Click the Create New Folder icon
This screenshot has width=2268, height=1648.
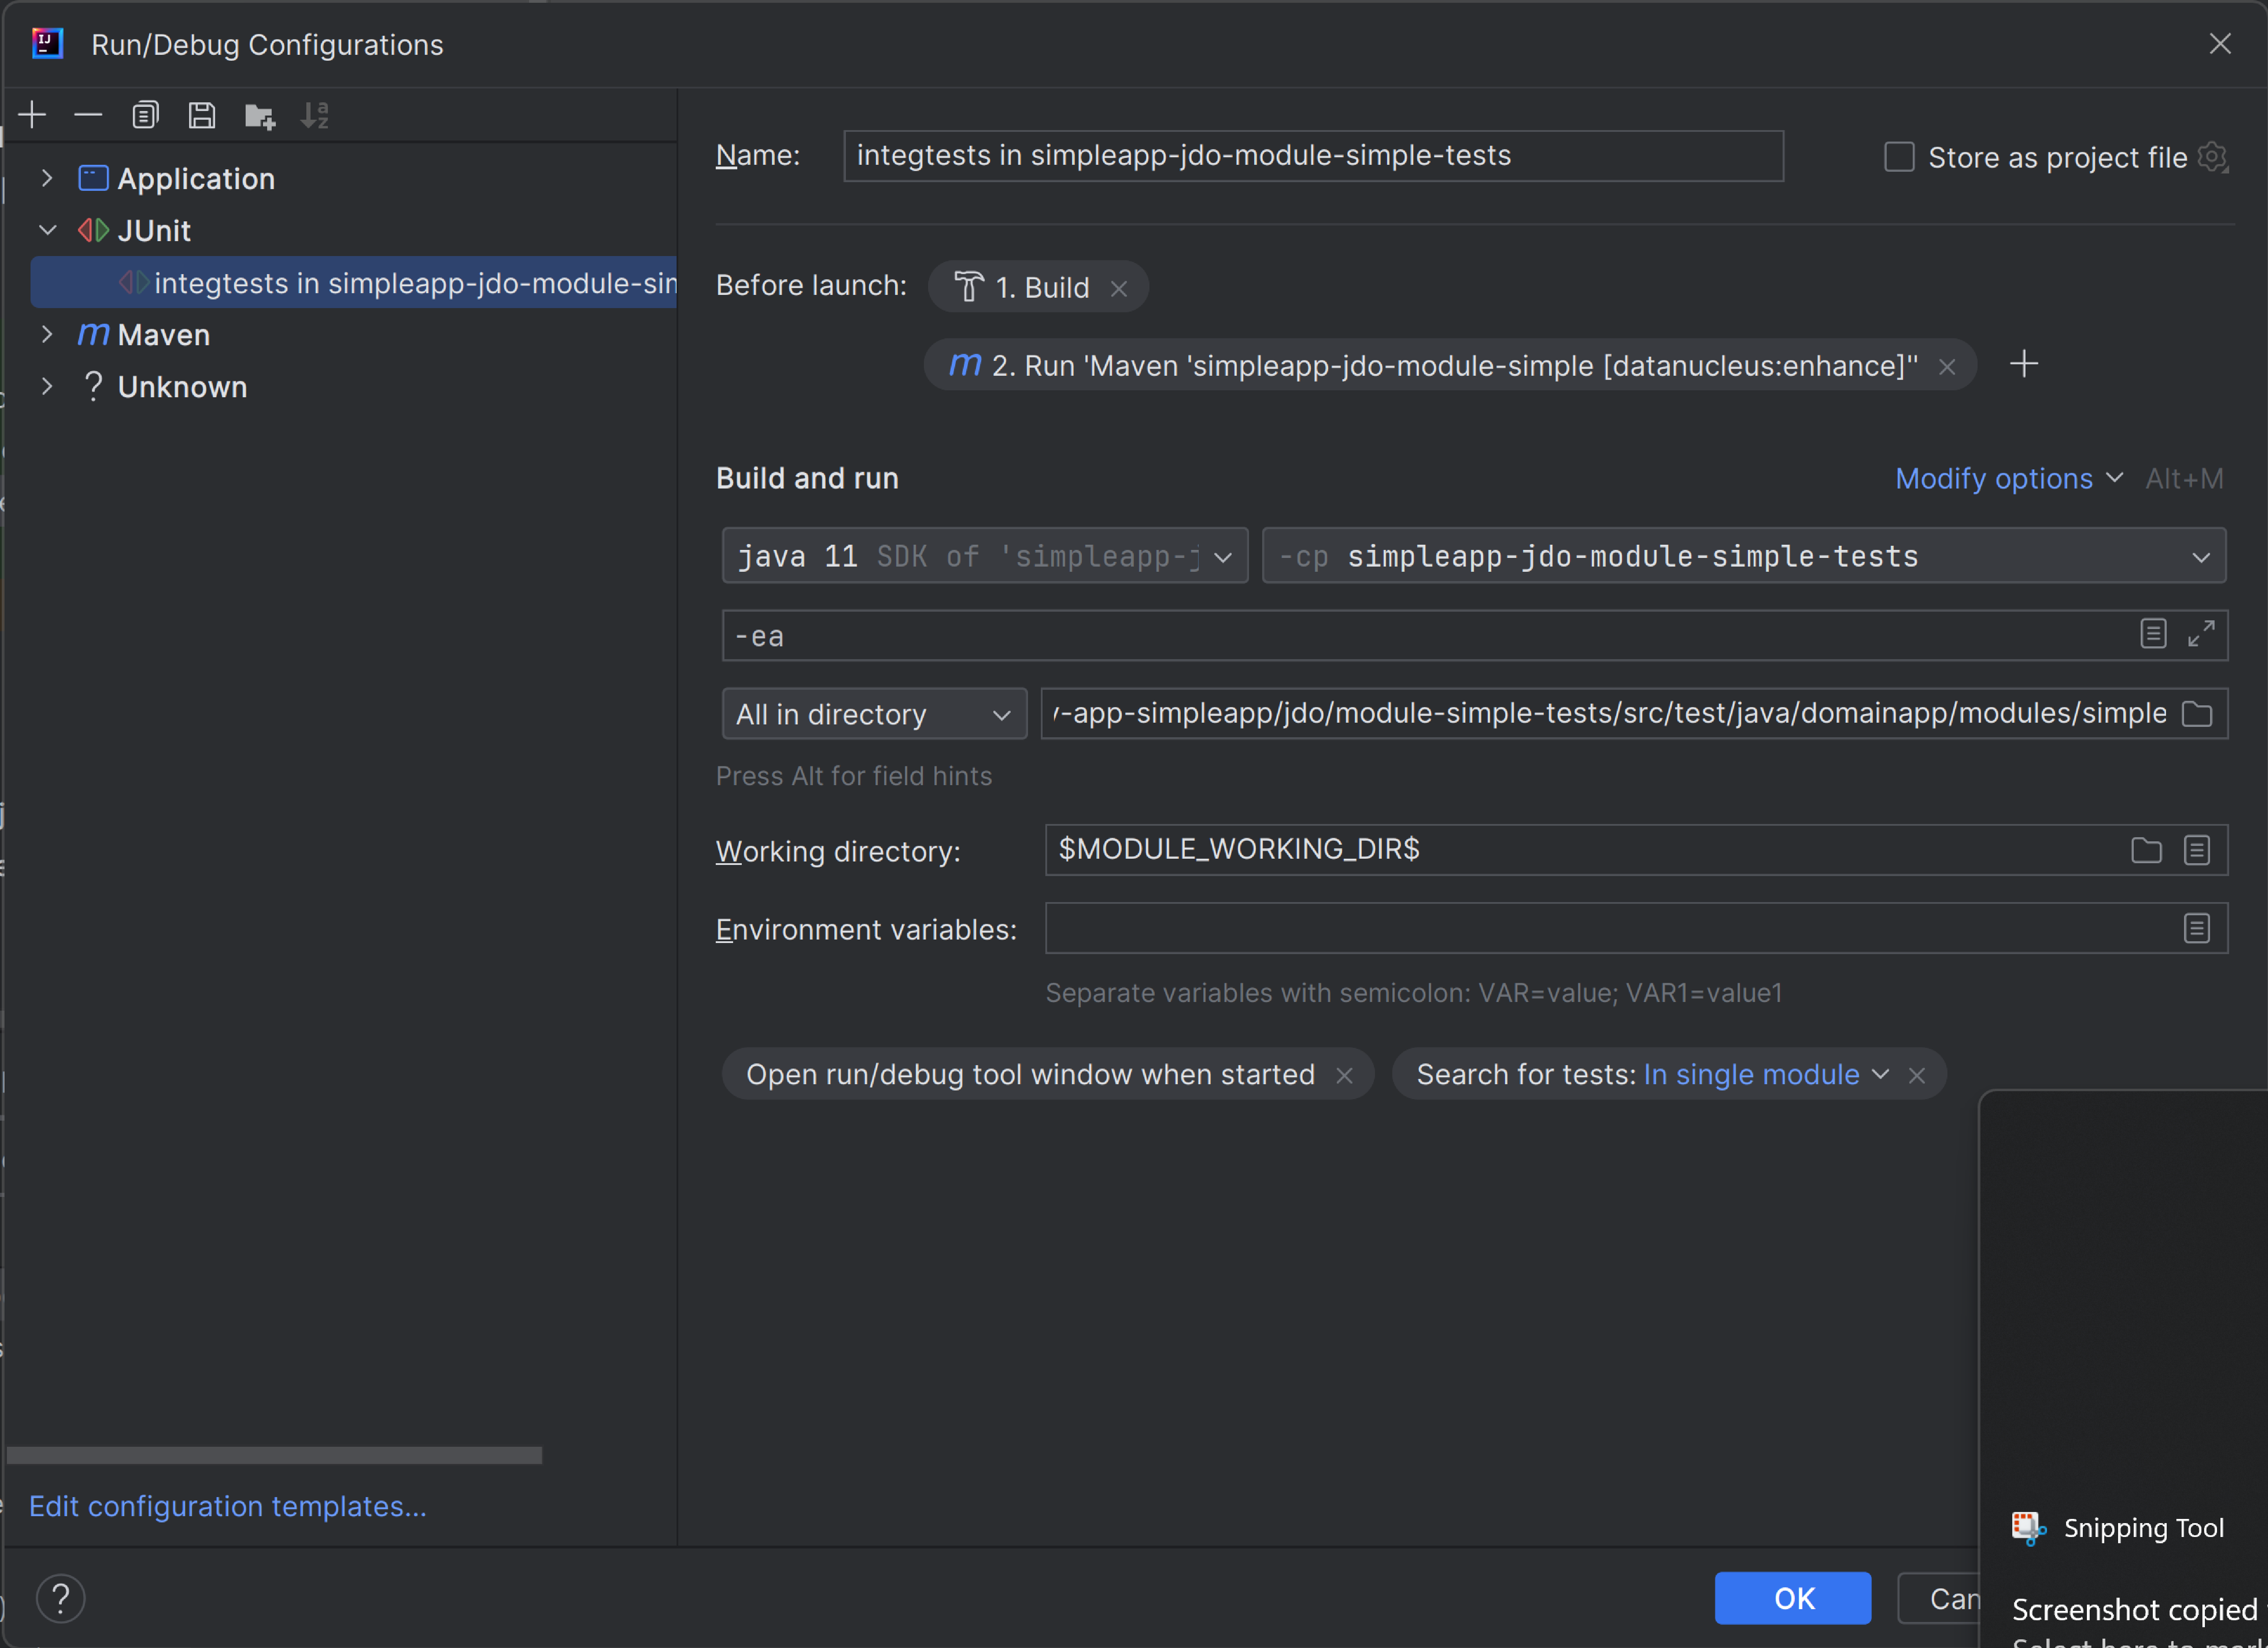pyautogui.click(x=260, y=116)
